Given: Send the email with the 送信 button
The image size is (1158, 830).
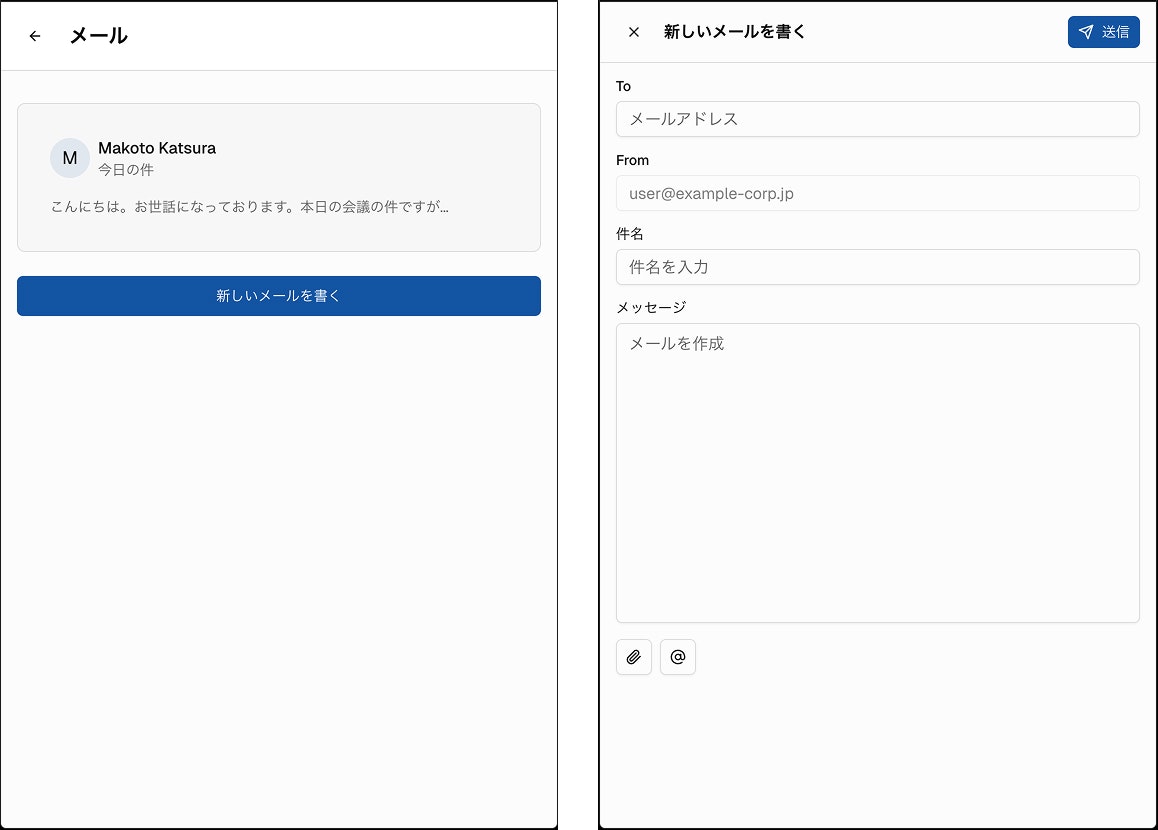Looking at the screenshot, I should click(1103, 31).
